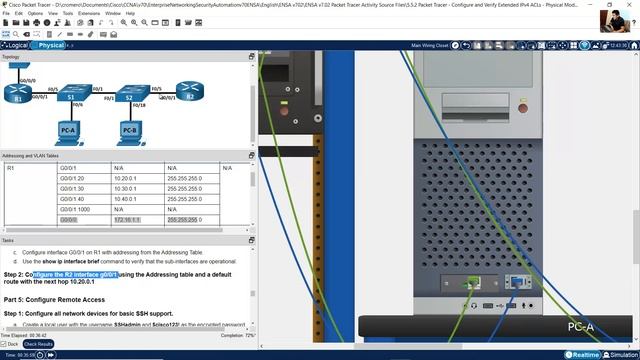The height and width of the screenshot is (360, 640).
Task: Select the Physical workspace tab
Action: pyautogui.click(x=48, y=45)
